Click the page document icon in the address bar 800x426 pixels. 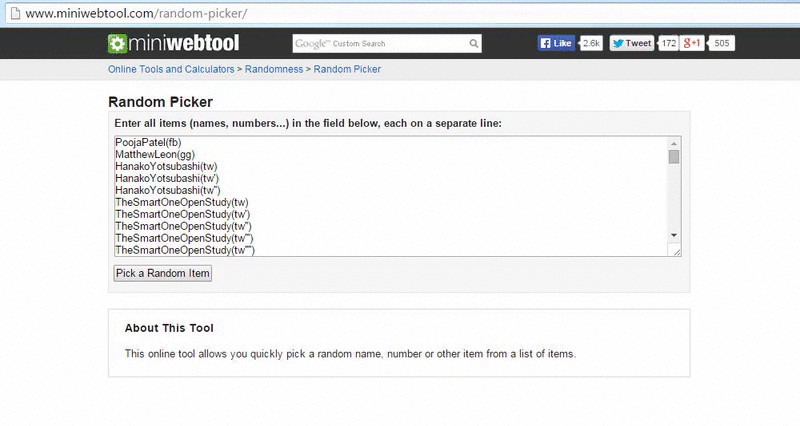point(15,13)
